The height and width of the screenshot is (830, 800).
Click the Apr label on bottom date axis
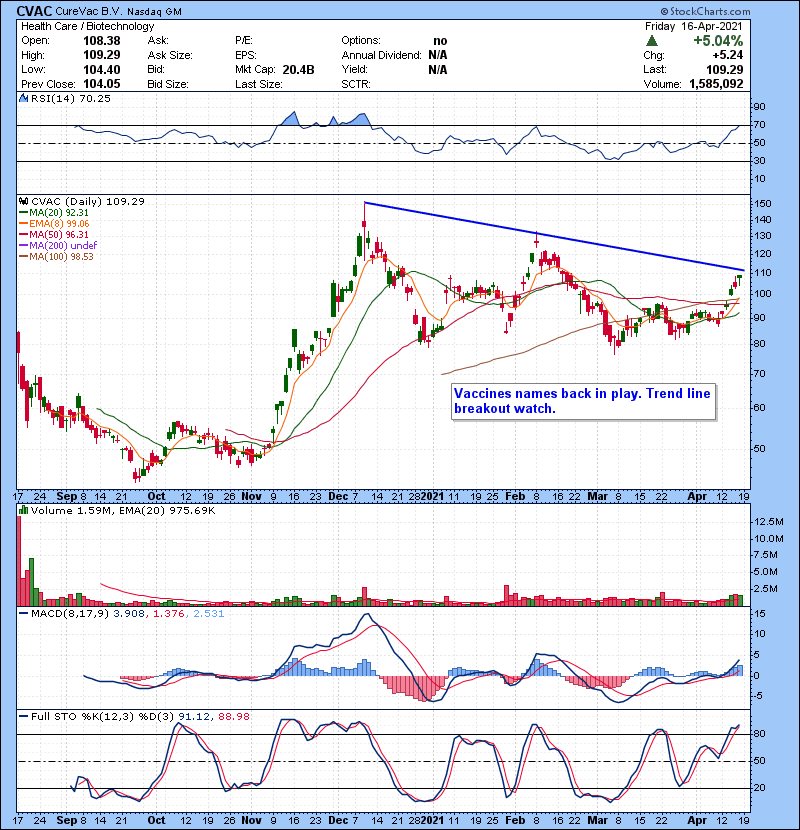point(697,820)
